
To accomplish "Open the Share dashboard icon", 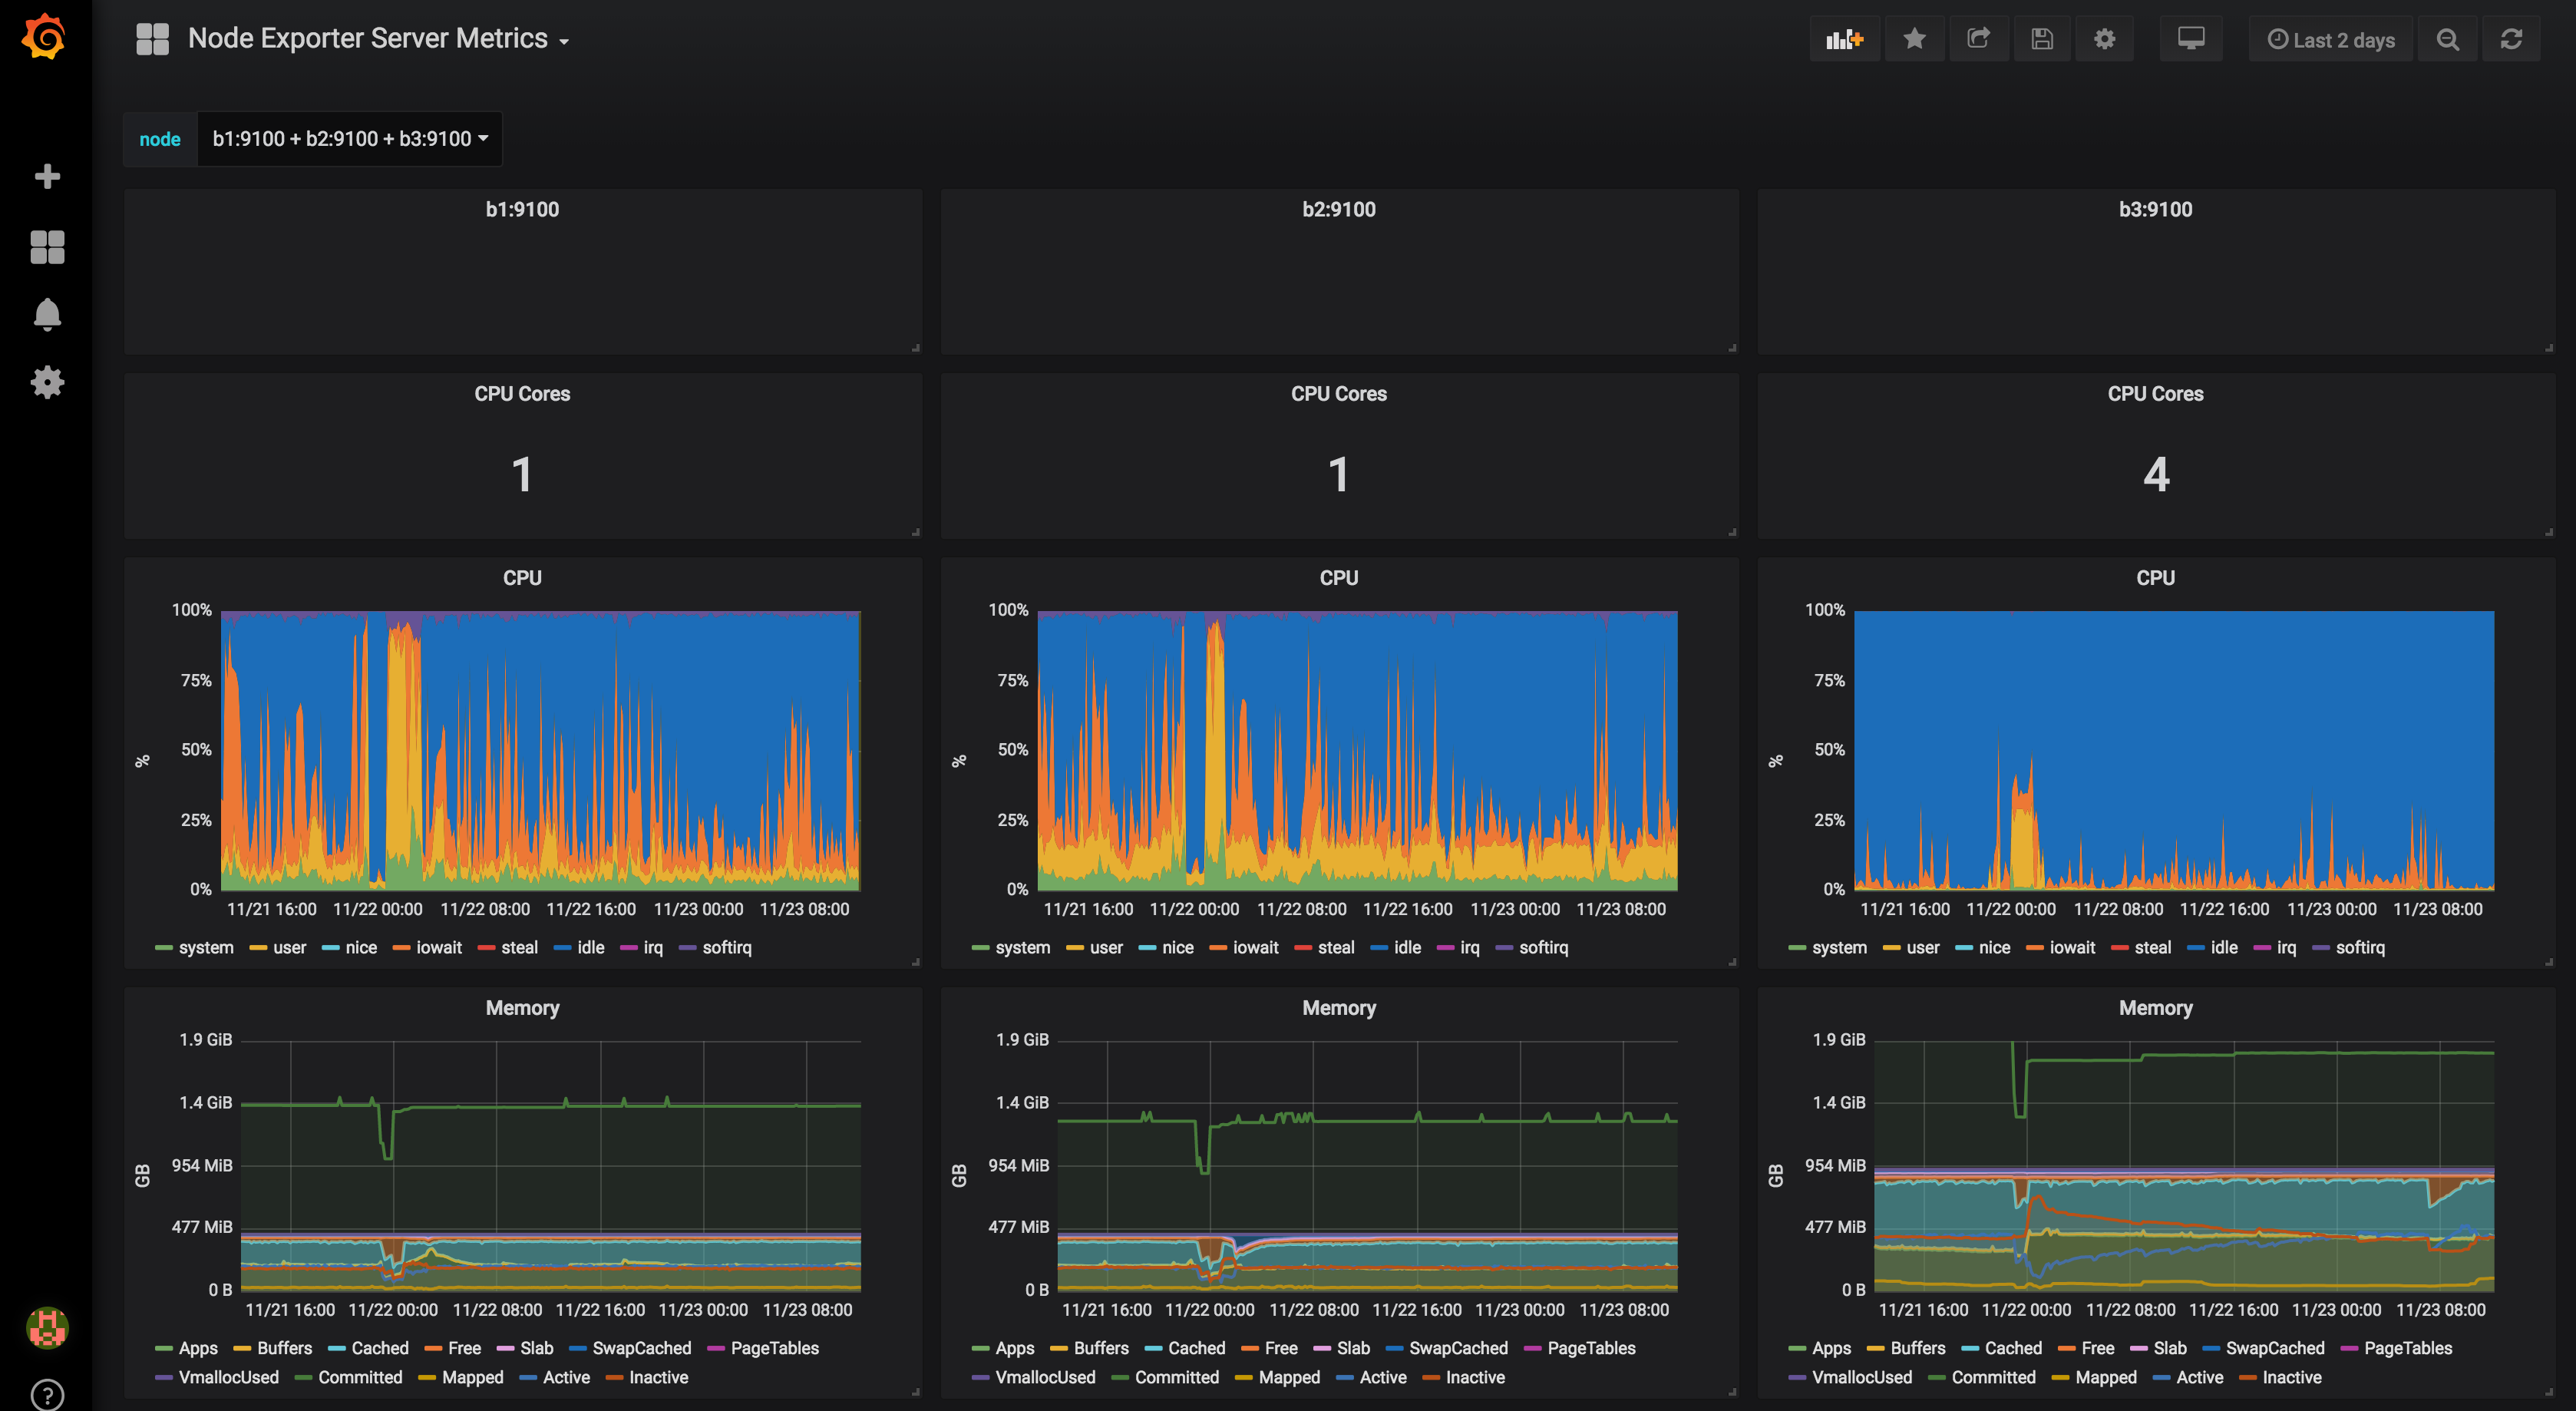I will pyautogui.click(x=1978, y=39).
